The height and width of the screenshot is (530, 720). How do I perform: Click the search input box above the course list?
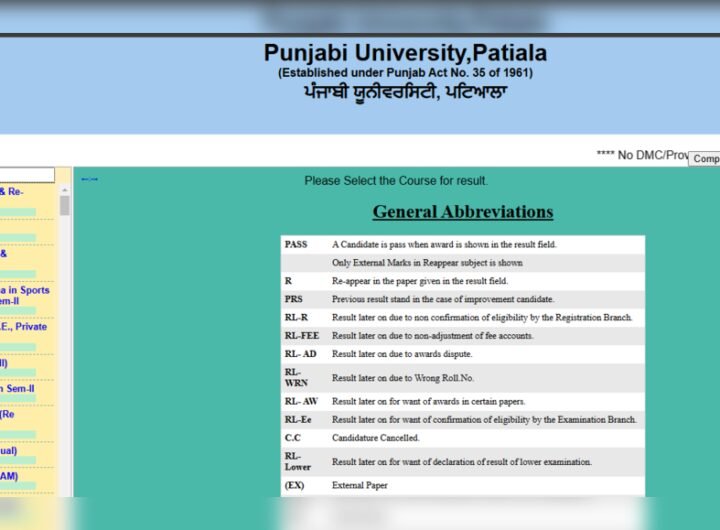27,175
